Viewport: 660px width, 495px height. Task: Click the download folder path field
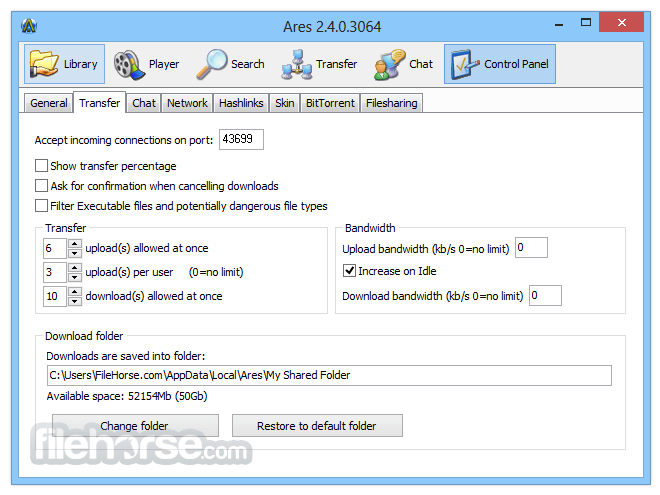coord(329,375)
